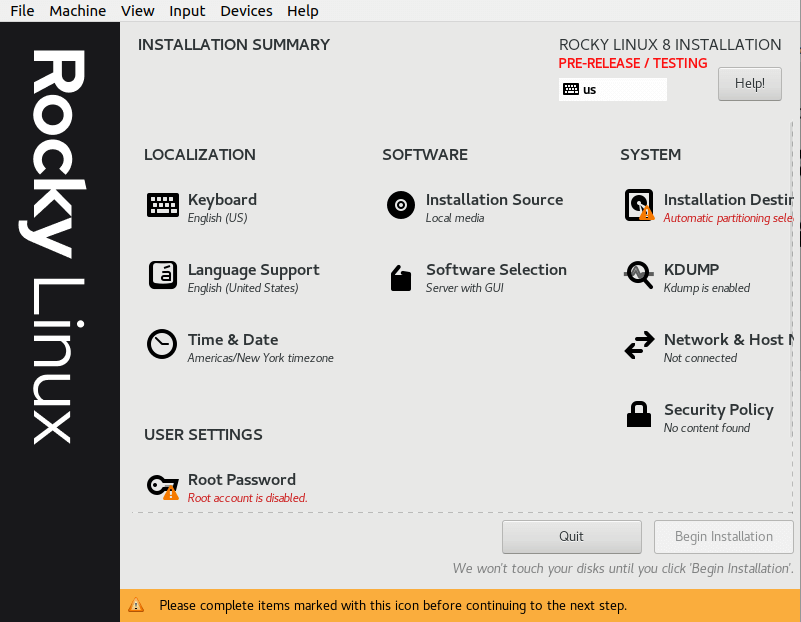Screen dimensions: 801x622
Task: Click 'Americas/New York timezone' text
Action: pos(261,358)
